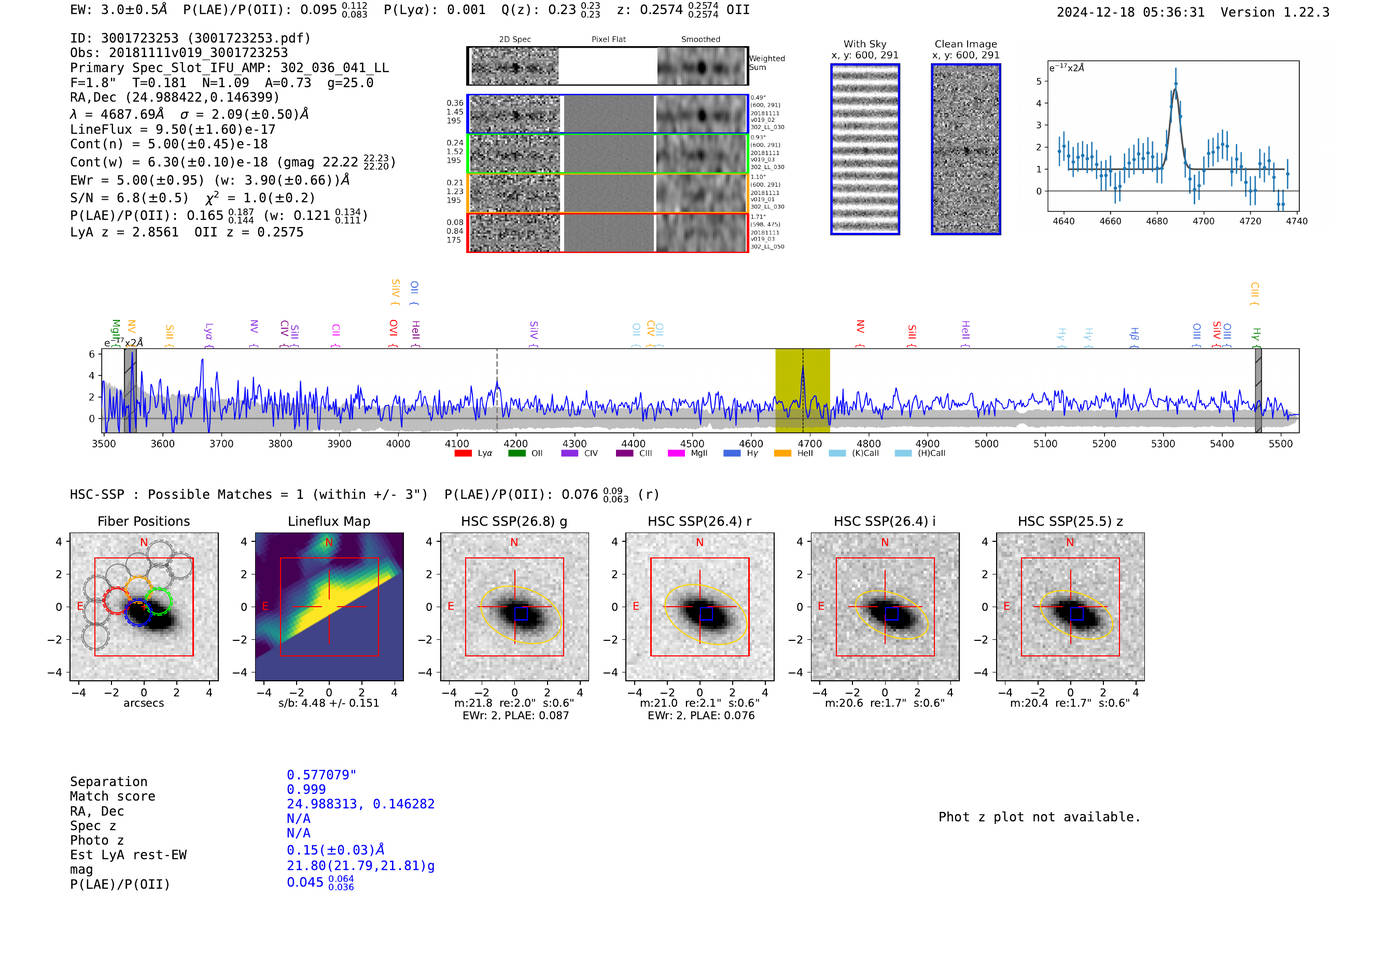Select the orange-bordered fiber spectrum row
The width and height of the screenshot is (1400, 953).
608,192
